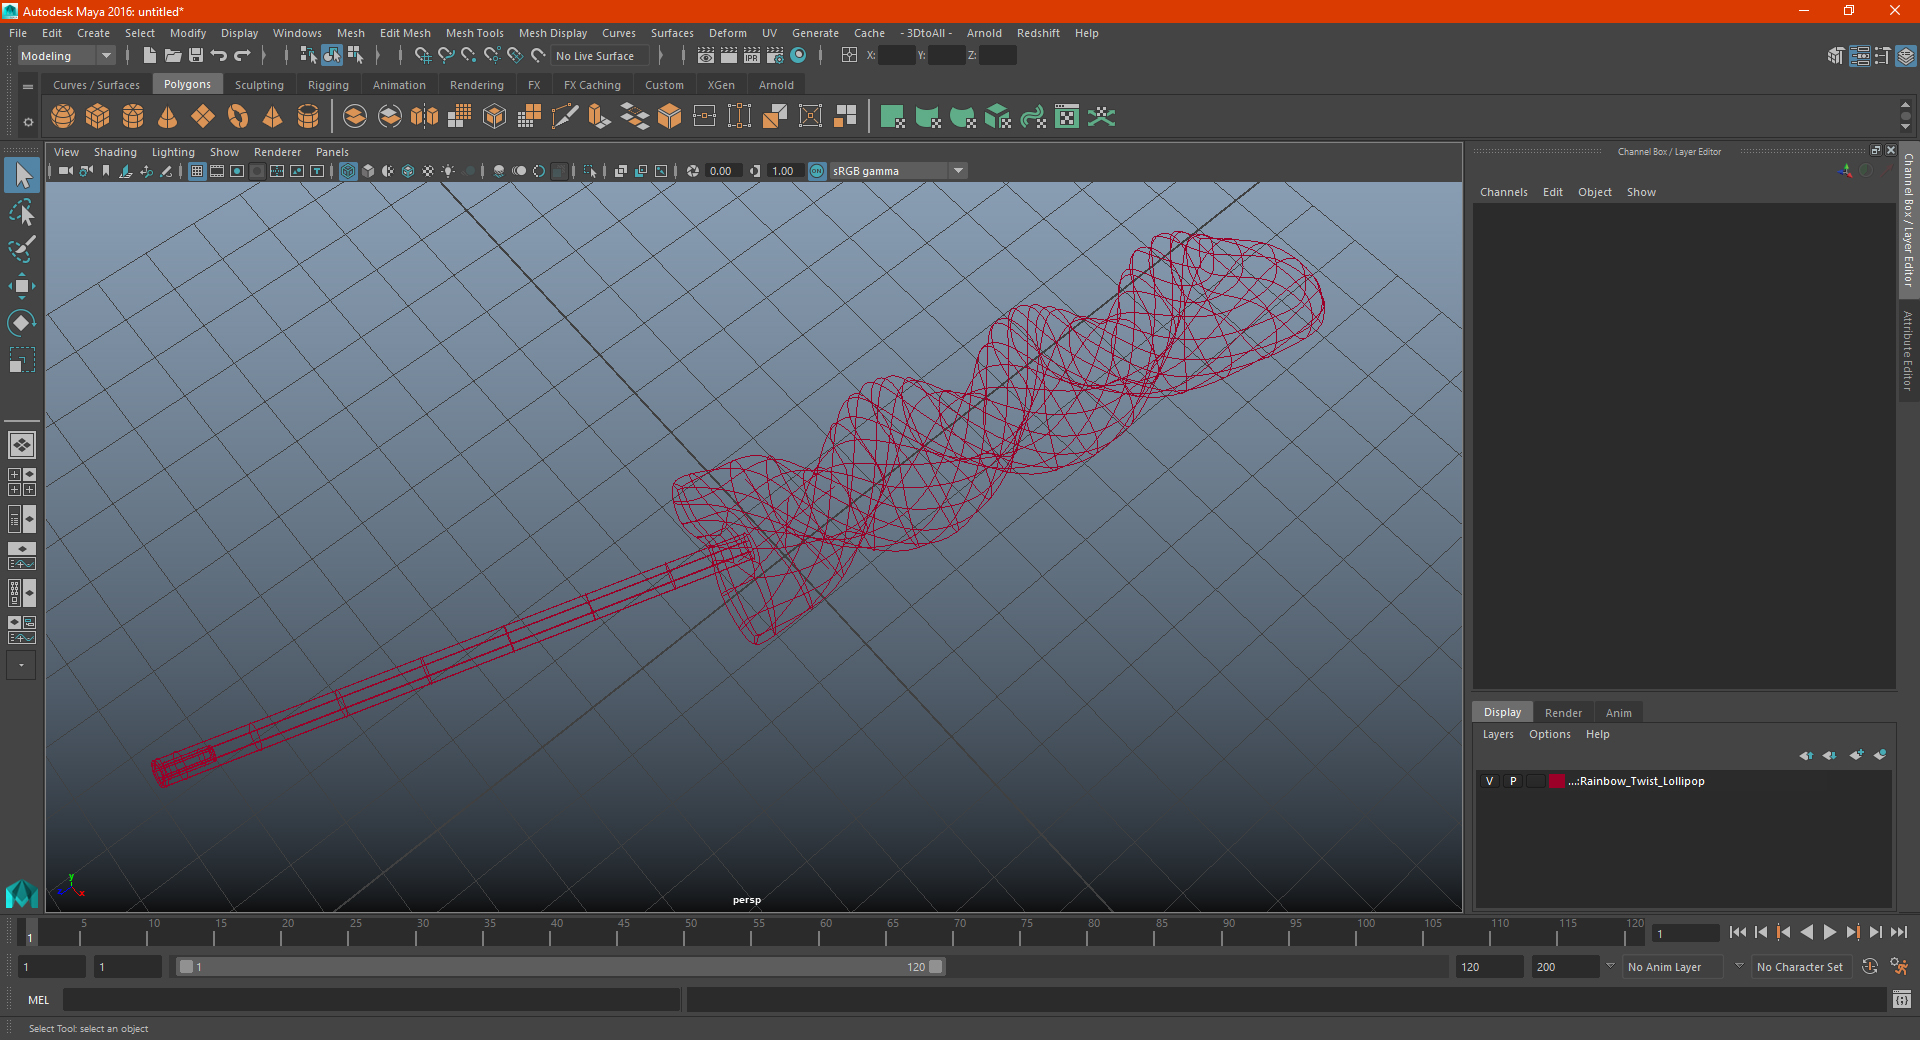Click Rainbow_Twist_Lollipop layer red color swatch
The width and height of the screenshot is (1920, 1040).
pyautogui.click(x=1557, y=781)
